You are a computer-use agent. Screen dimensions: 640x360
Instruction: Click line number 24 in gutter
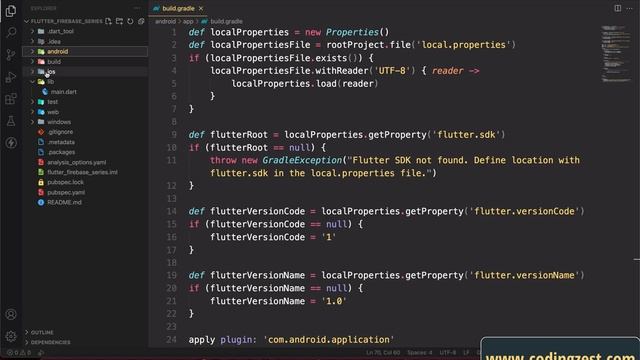(x=171, y=340)
